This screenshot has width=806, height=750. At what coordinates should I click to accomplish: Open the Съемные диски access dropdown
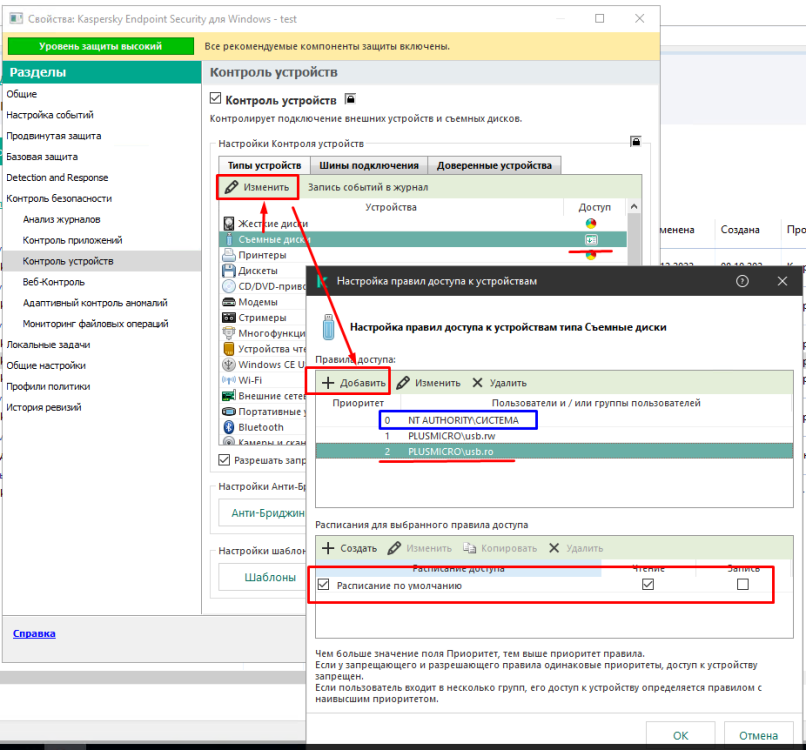pyautogui.click(x=591, y=240)
